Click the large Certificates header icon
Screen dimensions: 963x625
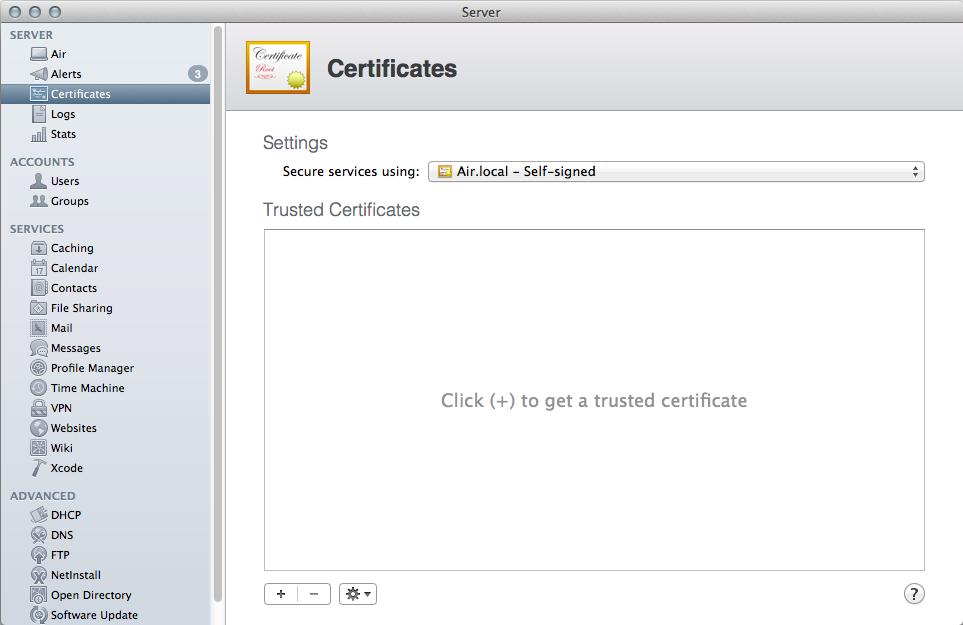[x=278, y=68]
